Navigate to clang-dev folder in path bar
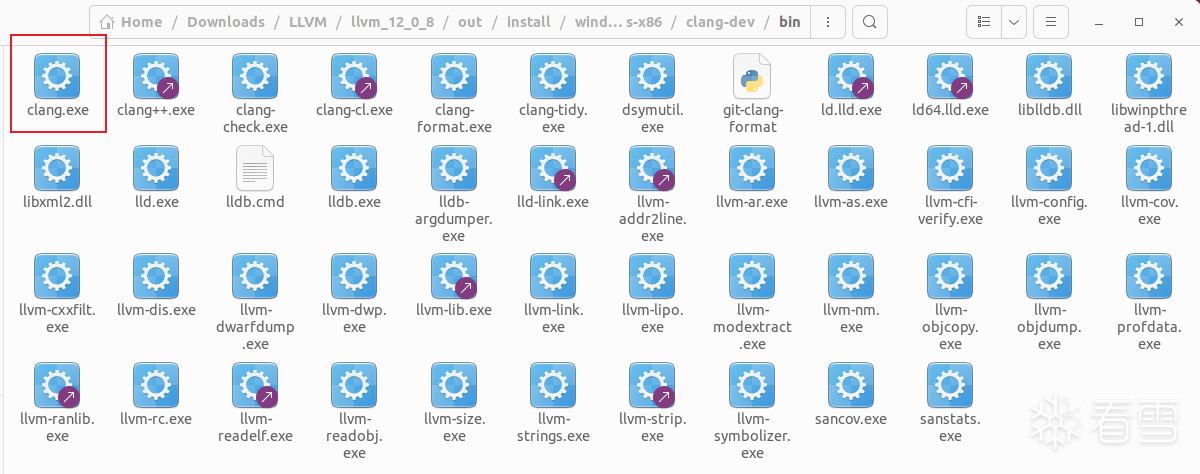The image size is (1200, 474). coord(723,21)
